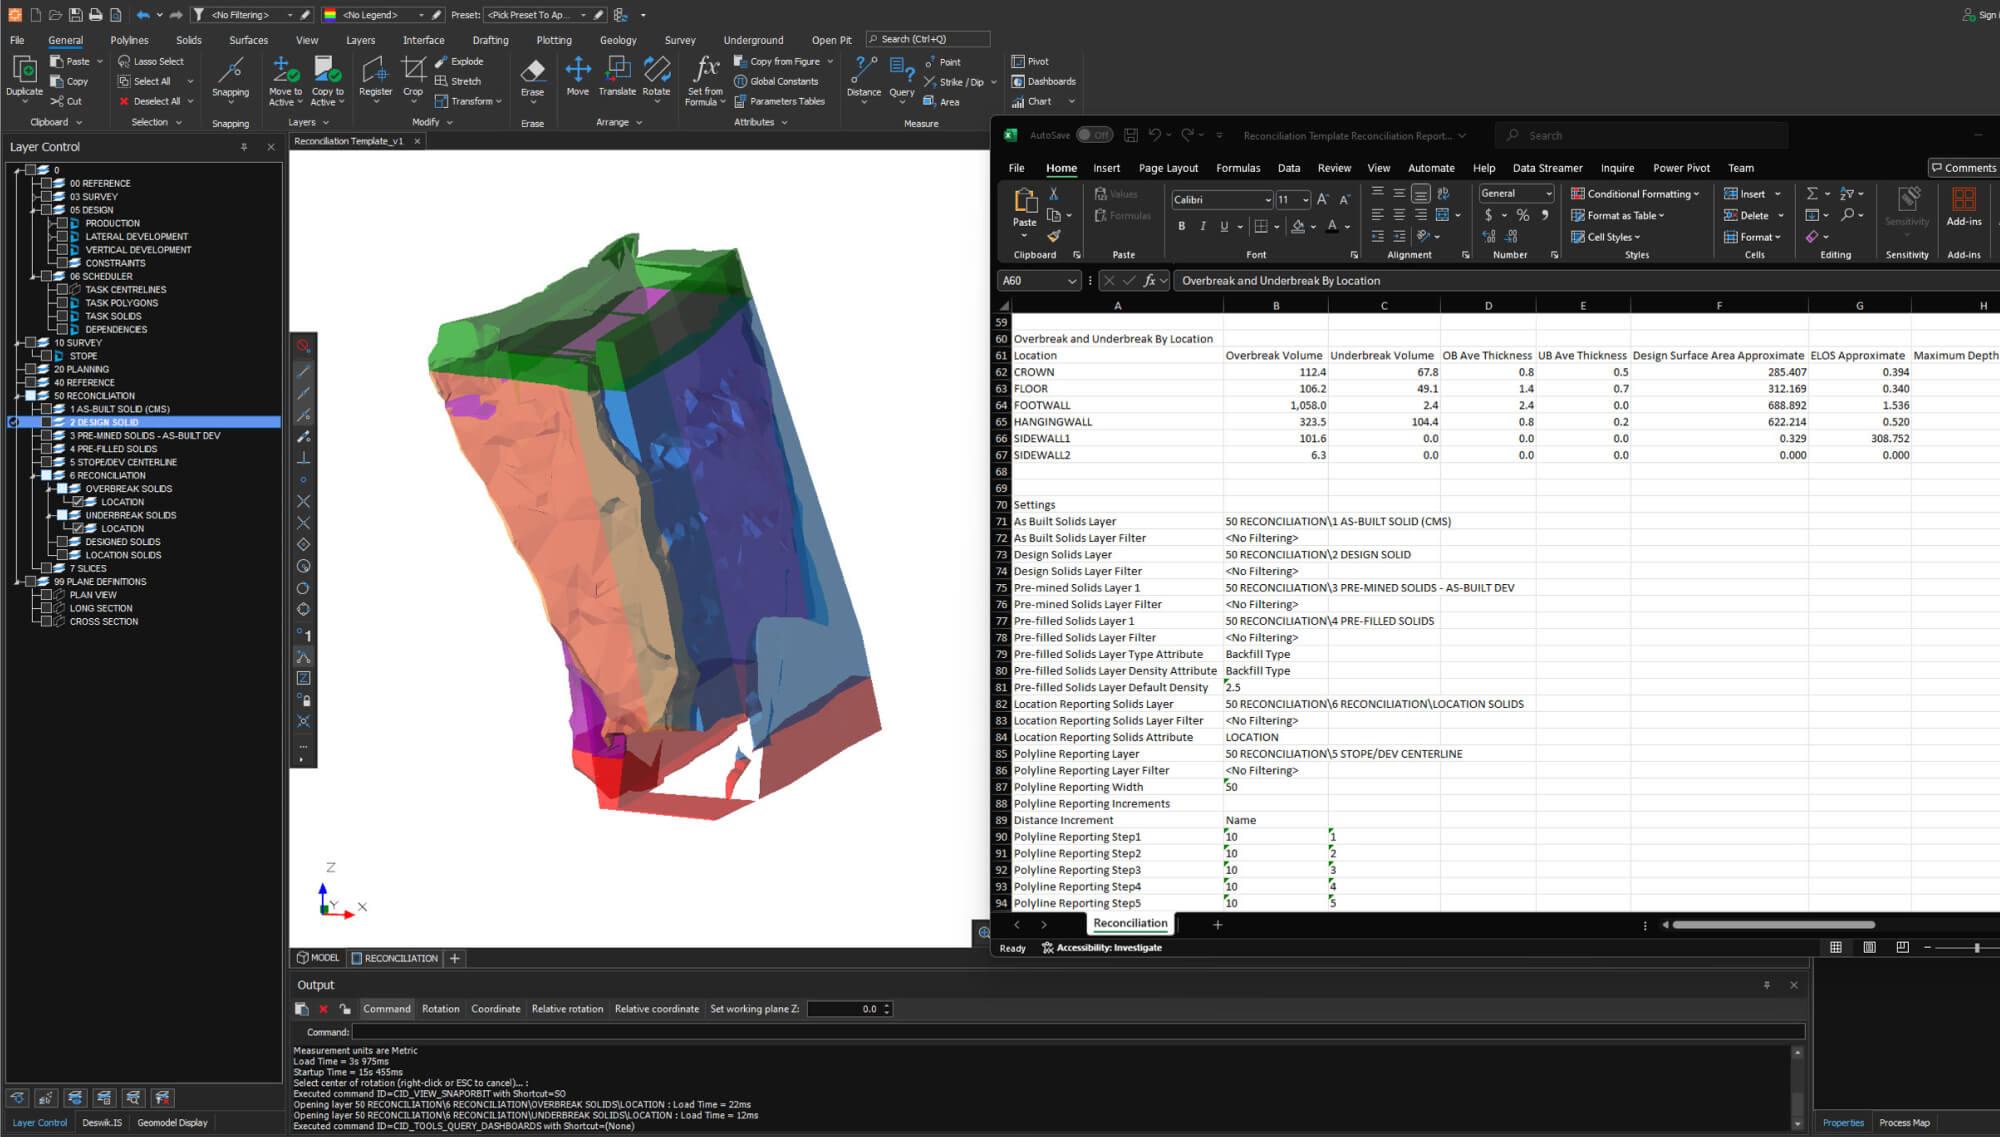Viewport: 2000px width, 1137px height.
Task: Toggle visibility of 1 AS-BUILT SOLID (CMS)
Action: tap(47, 409)
